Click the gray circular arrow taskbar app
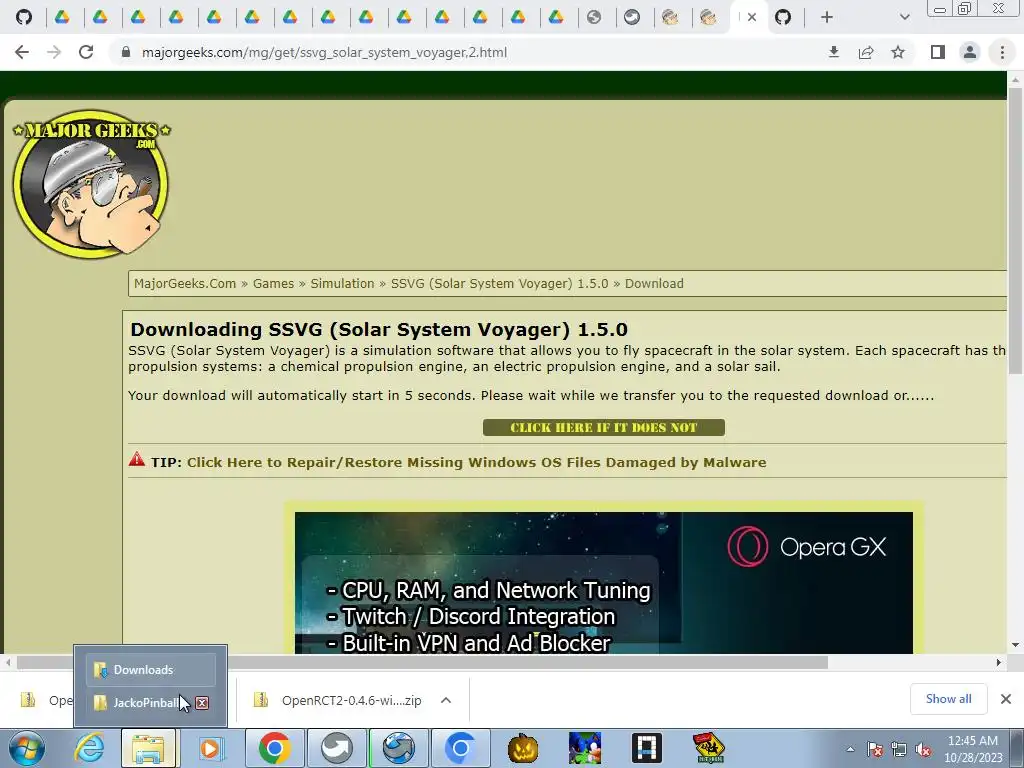The width and height of the screenshot is (1024, 768). pos(336,748)
